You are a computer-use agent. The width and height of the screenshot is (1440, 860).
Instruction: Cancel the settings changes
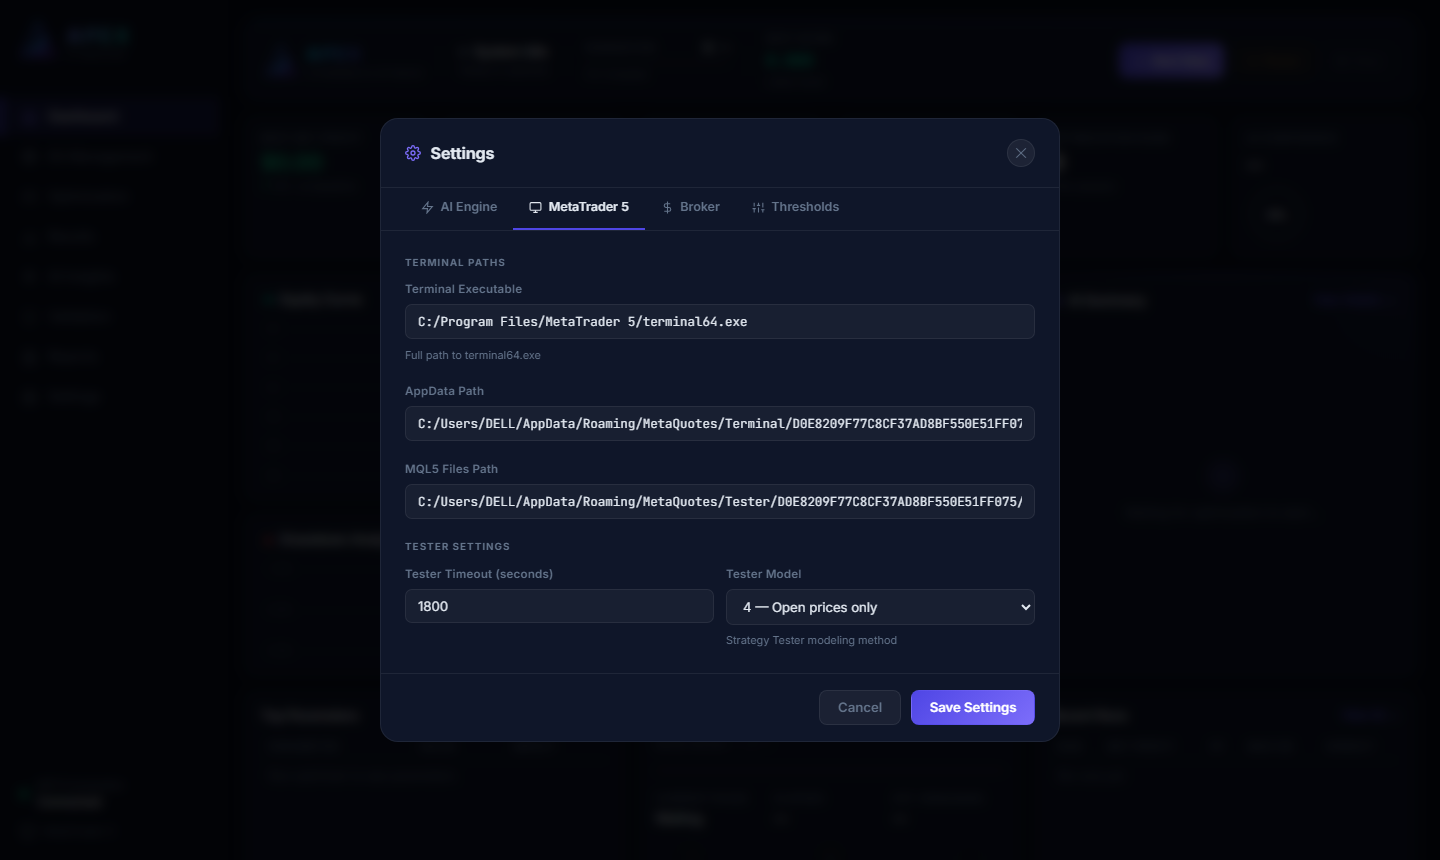point(860,707)
